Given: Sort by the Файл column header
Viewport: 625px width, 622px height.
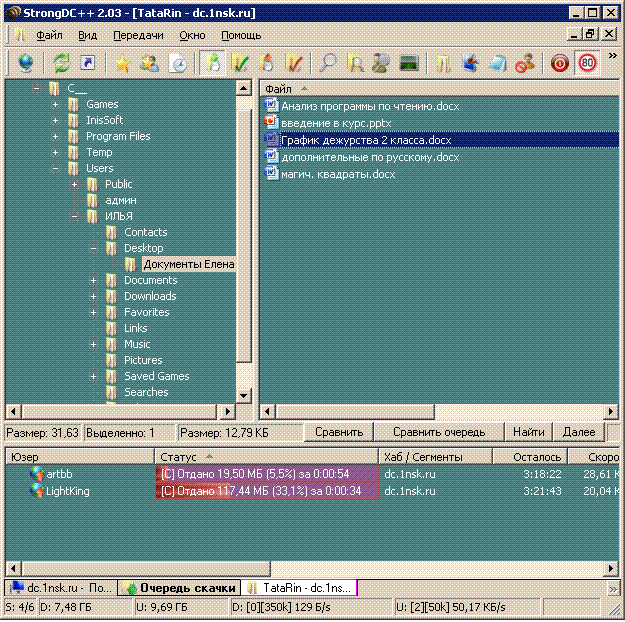Looking at the screenshot, I should (x=439, y=89).
